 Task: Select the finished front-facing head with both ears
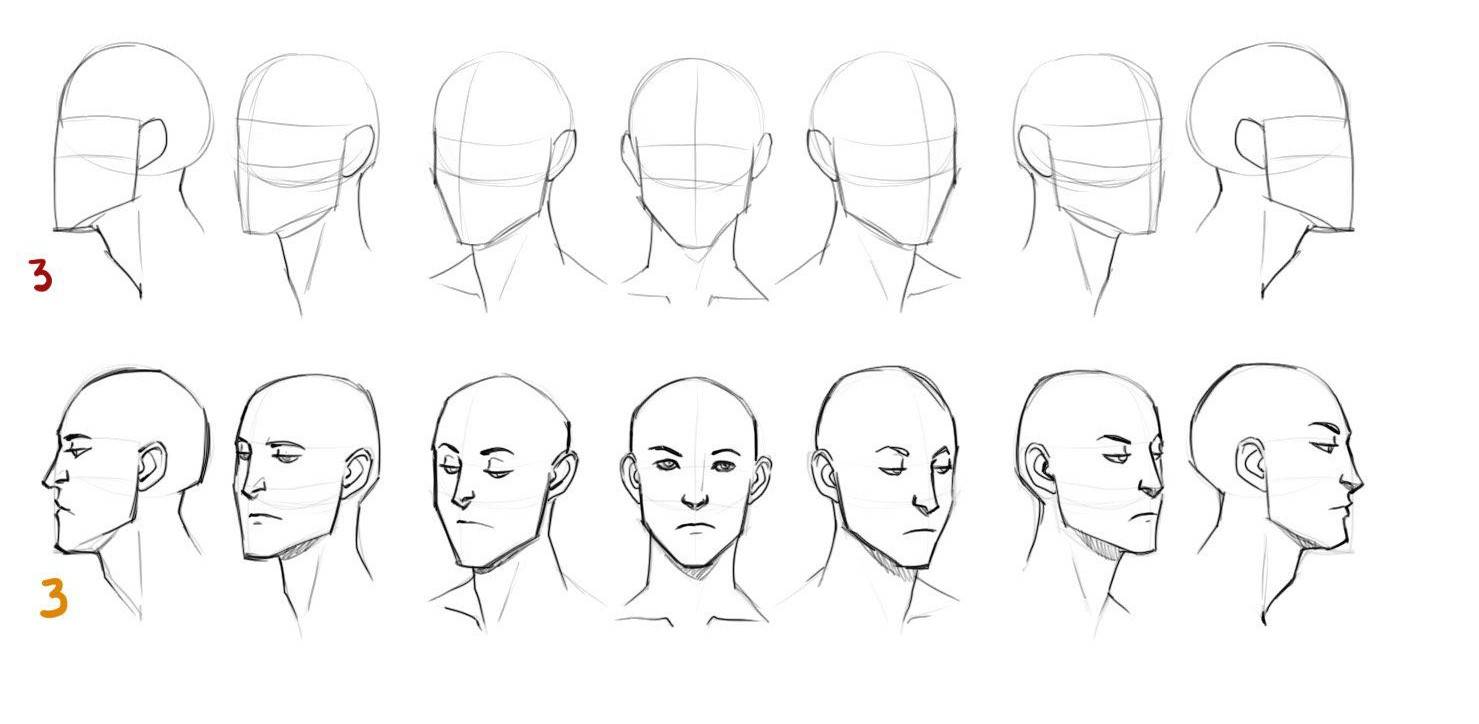[694, 501]
